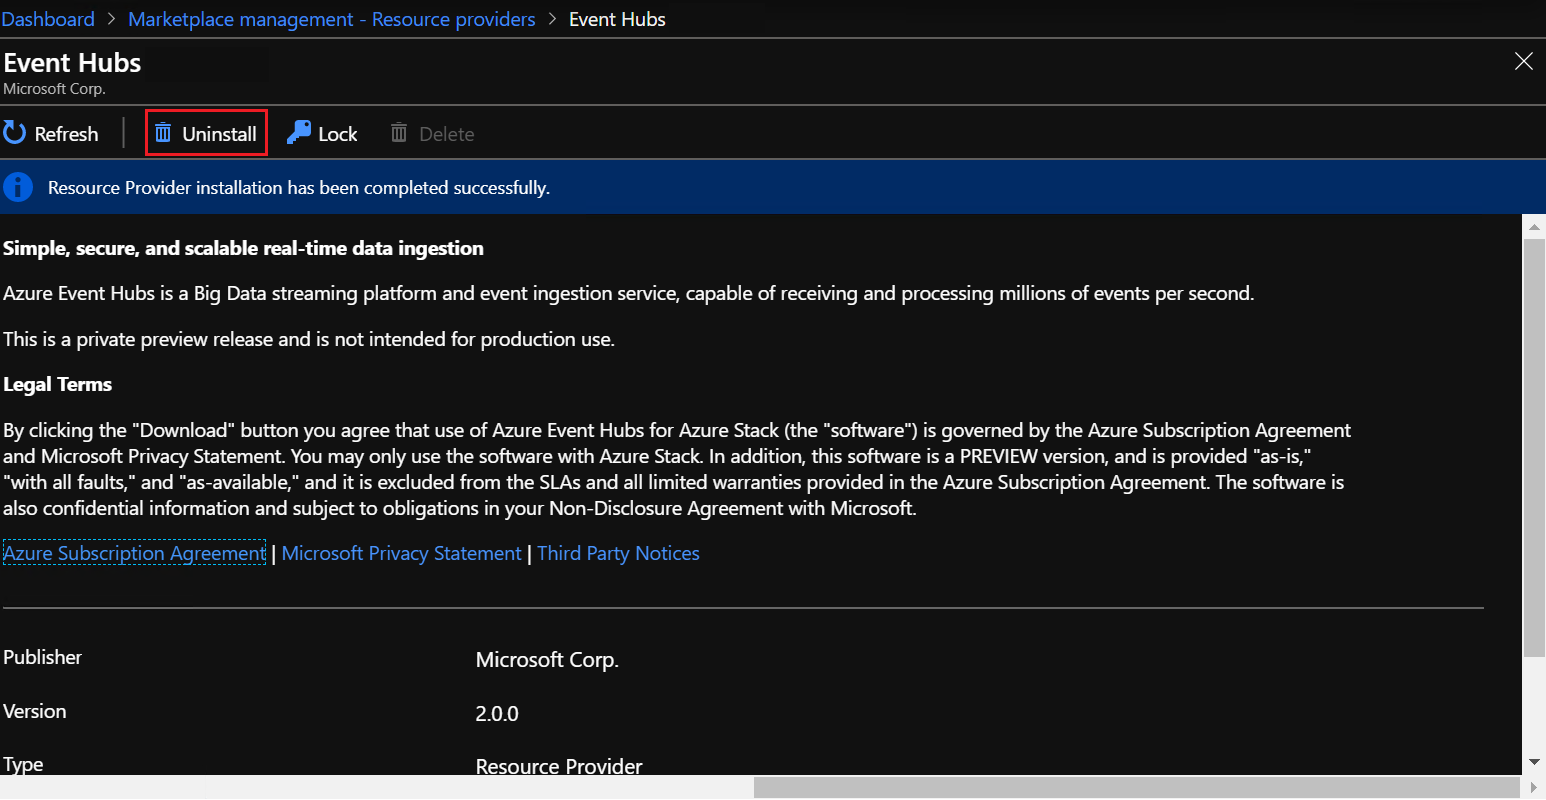Click the greyed-out Delete trash icon
The width and height of the screenshot is (1546, 800).
coord(399,133)
